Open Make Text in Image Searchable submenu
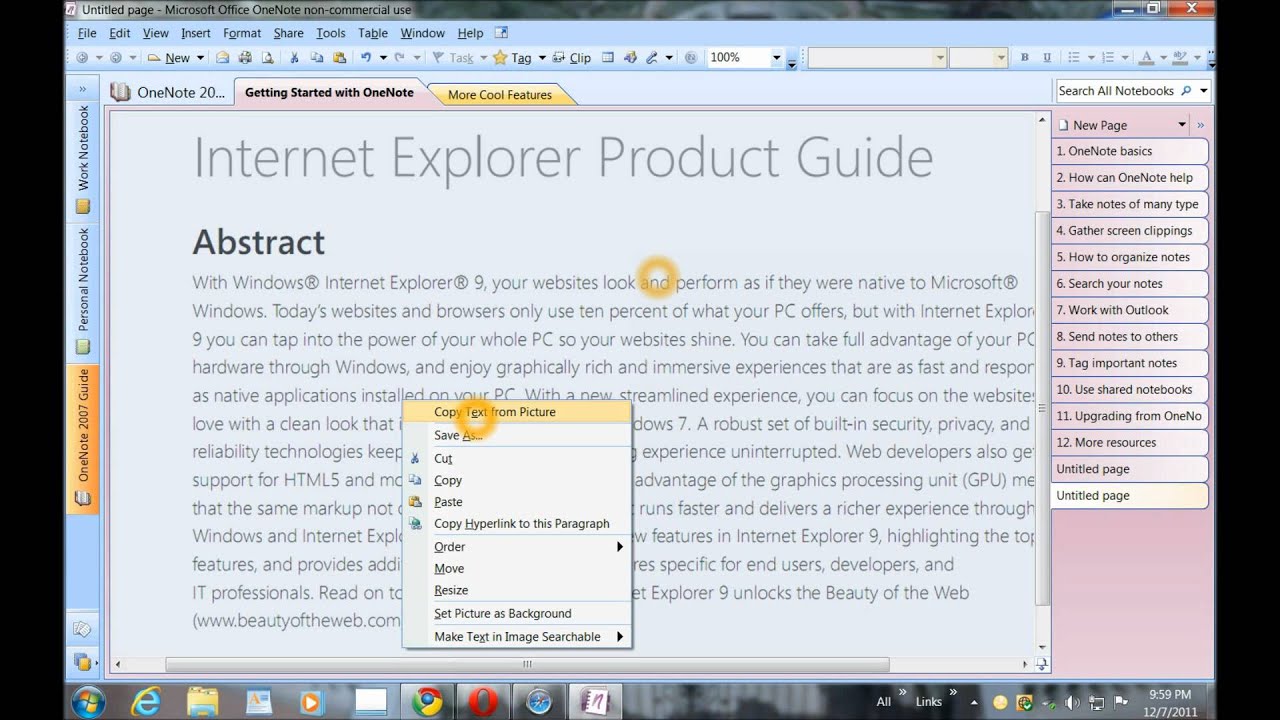The image size is (1280, 720). [x=517, y=637]
